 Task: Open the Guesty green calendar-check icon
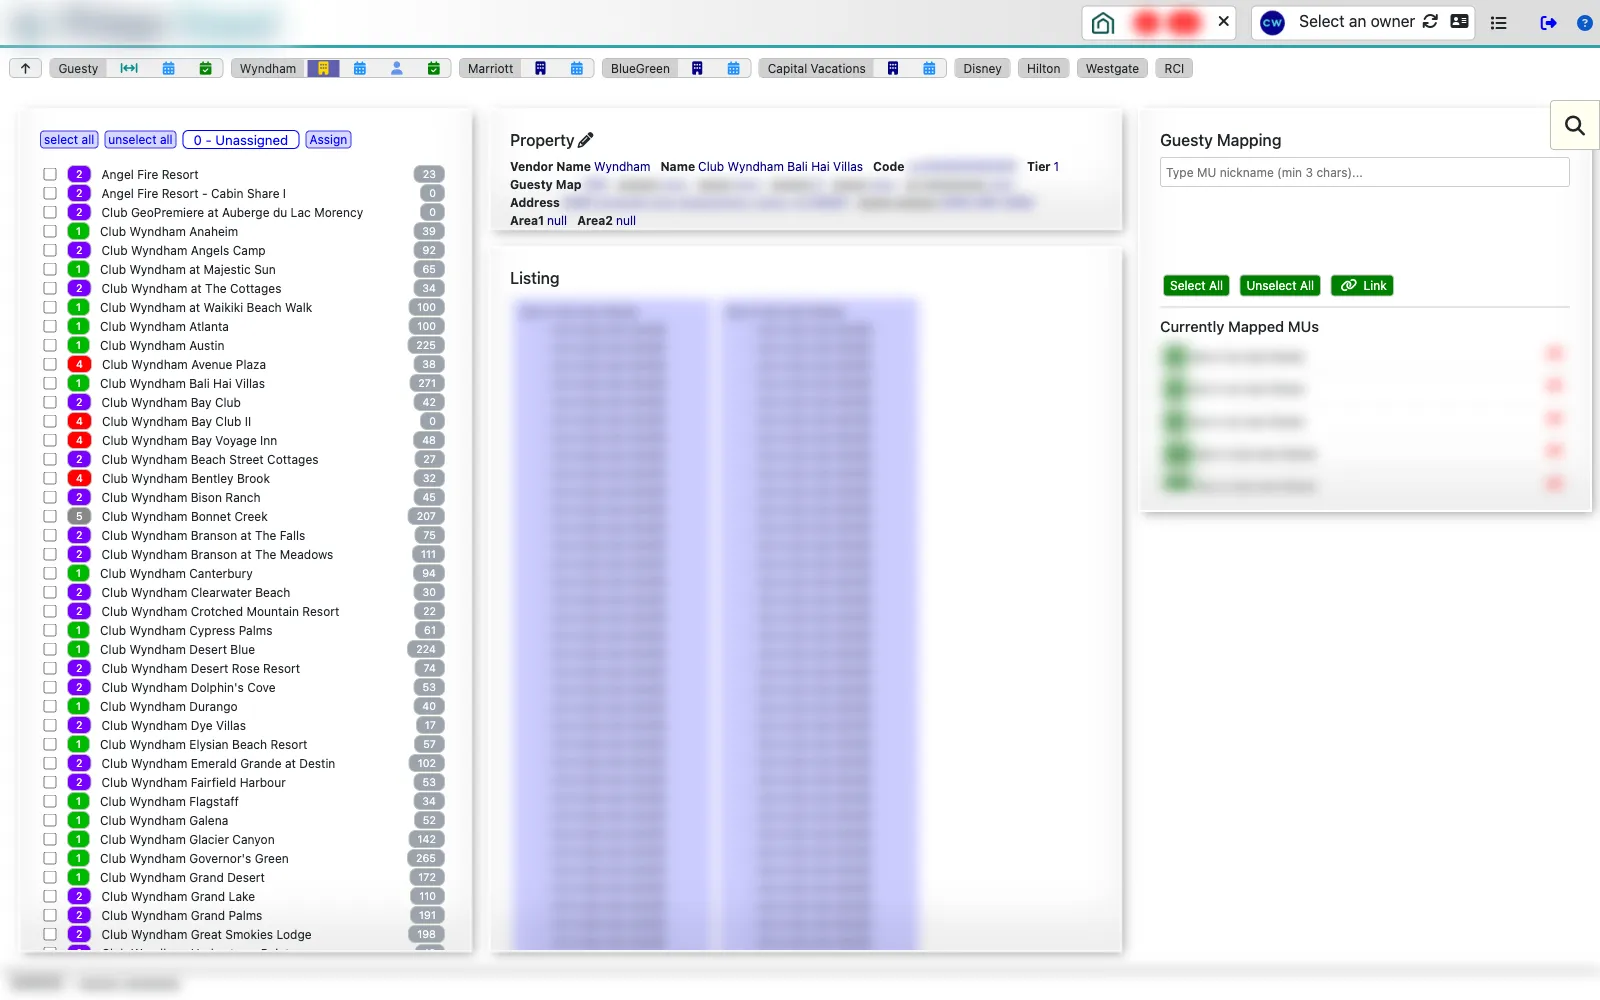tap(205, 68)
